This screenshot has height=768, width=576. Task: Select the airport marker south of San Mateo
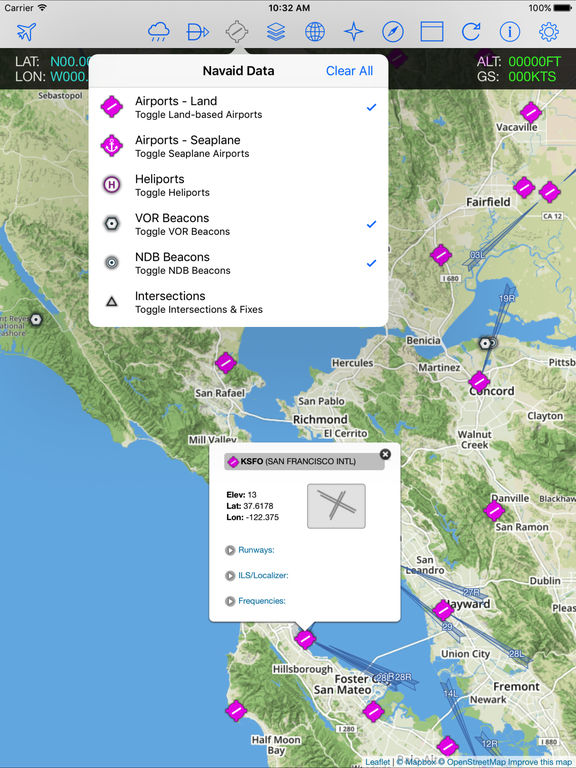tap(373, 711)
